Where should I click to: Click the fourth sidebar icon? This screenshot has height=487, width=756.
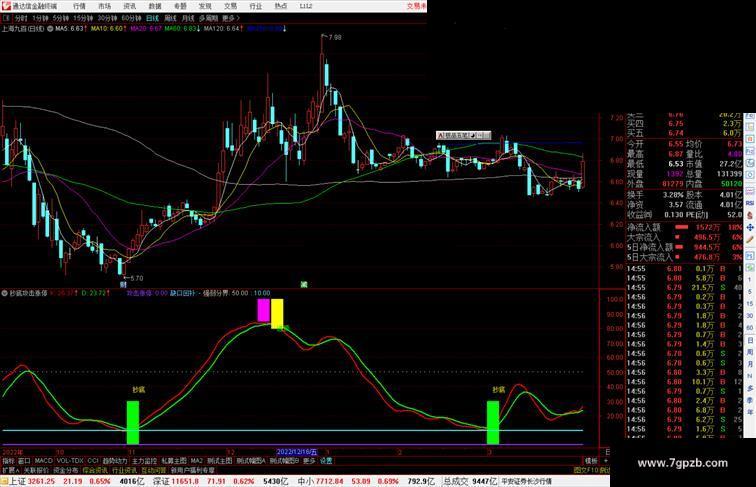[750, 151]
